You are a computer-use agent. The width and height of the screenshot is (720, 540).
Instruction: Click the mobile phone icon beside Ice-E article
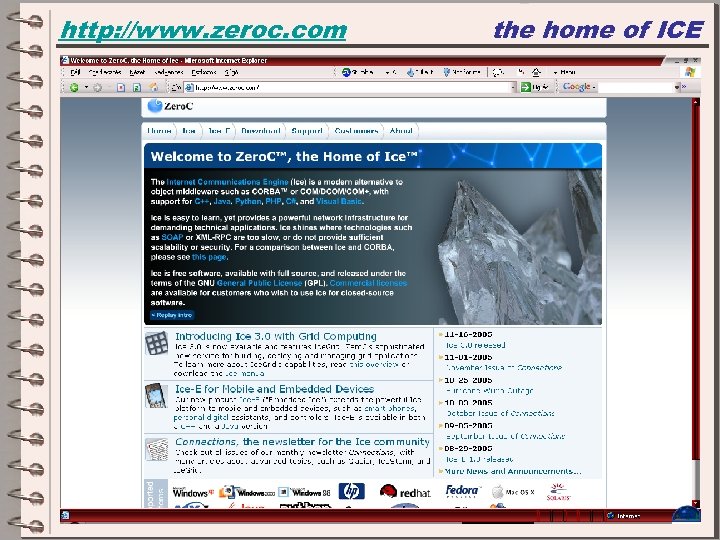(156, 395)
